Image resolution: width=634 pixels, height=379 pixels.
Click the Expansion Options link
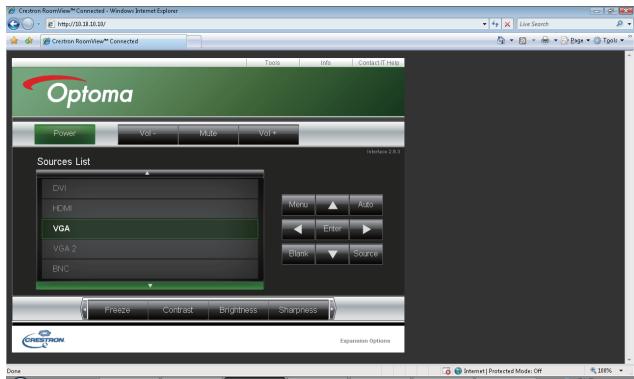point(365,341)
